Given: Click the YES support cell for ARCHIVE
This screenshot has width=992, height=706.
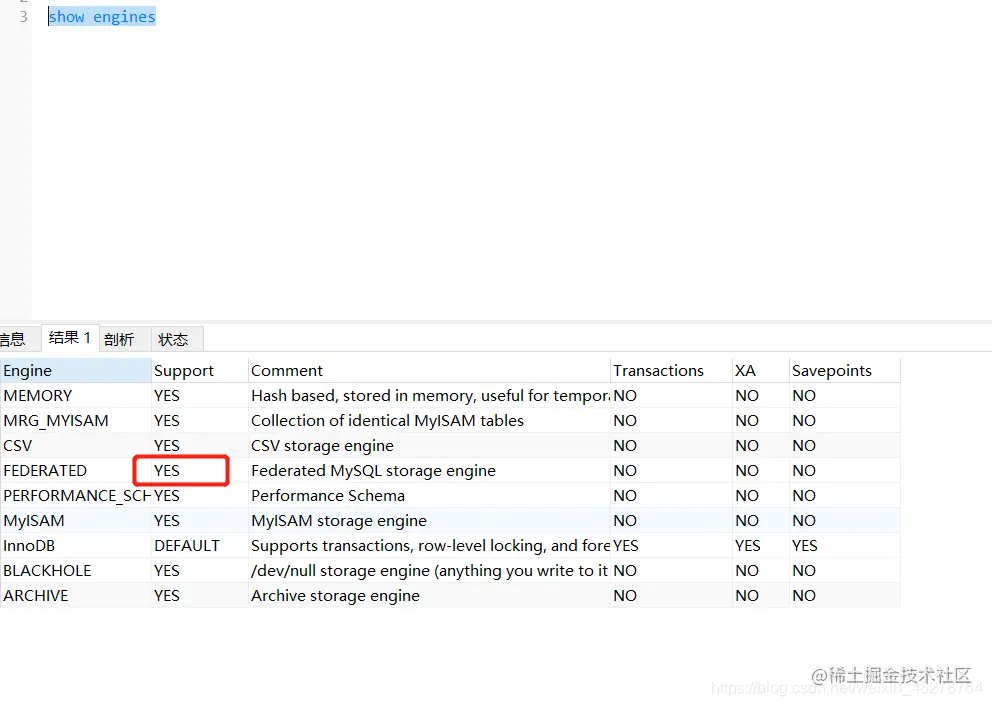Looking at the screenshot, I should click(200, 595).
